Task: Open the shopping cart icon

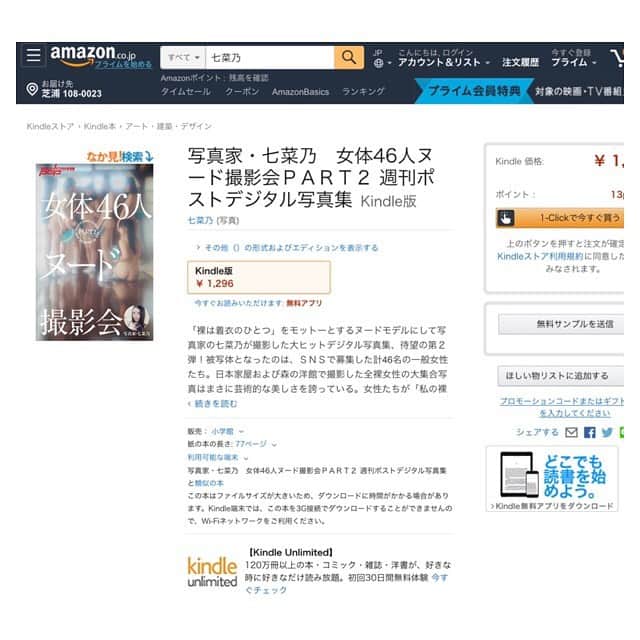Action: 617,58
